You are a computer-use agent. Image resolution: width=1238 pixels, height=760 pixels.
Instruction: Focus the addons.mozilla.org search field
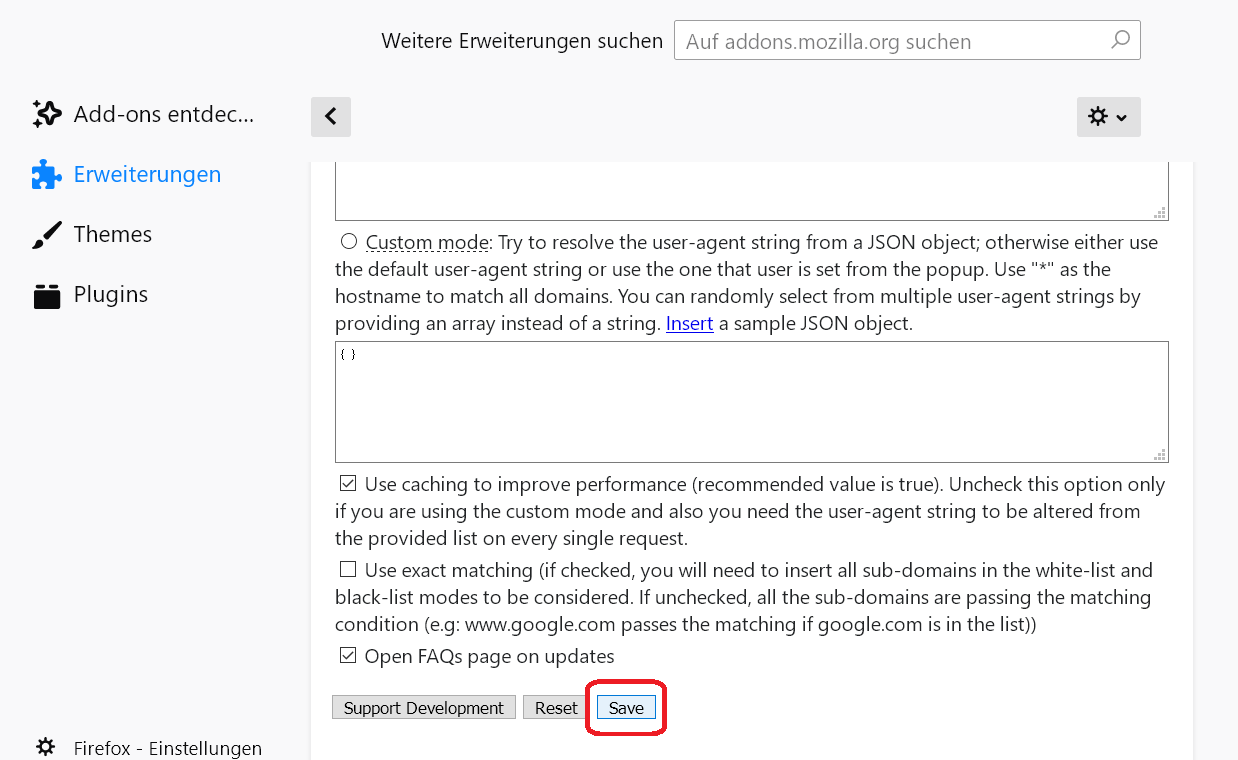click(890, 41)
